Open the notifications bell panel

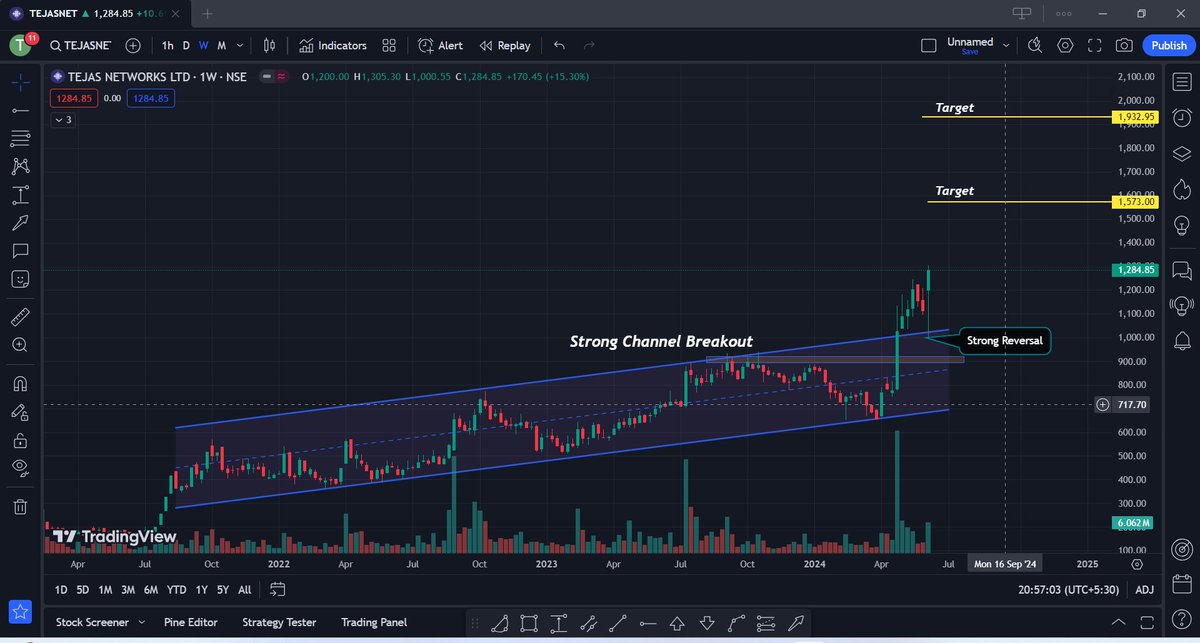tap(1181, 341)
